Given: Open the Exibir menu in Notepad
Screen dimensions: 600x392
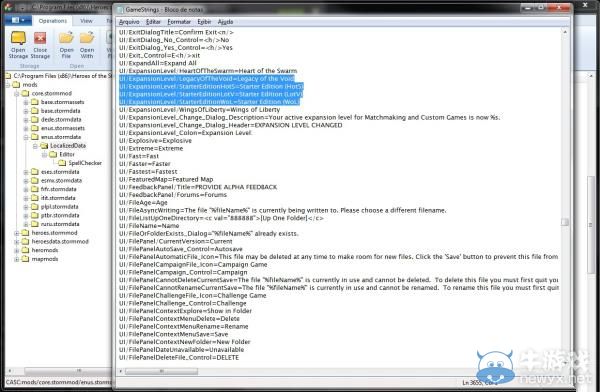Looking at the screenshot, I should [204, 22].
